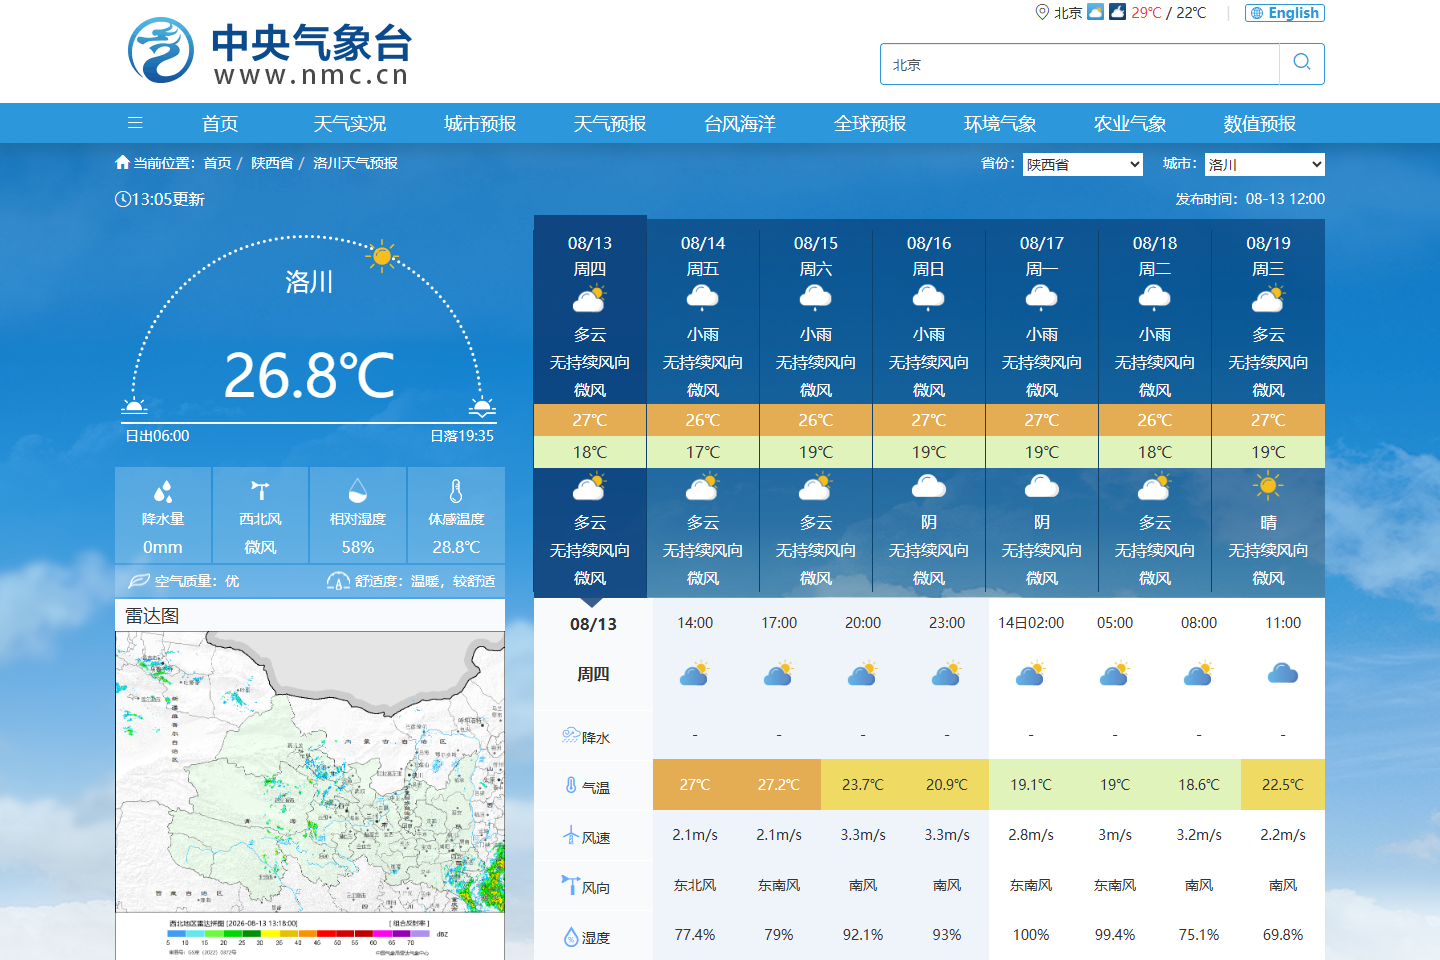1440x960 pixels.
Task: Click the globe icon in English button
Action: coord(1257,13)
